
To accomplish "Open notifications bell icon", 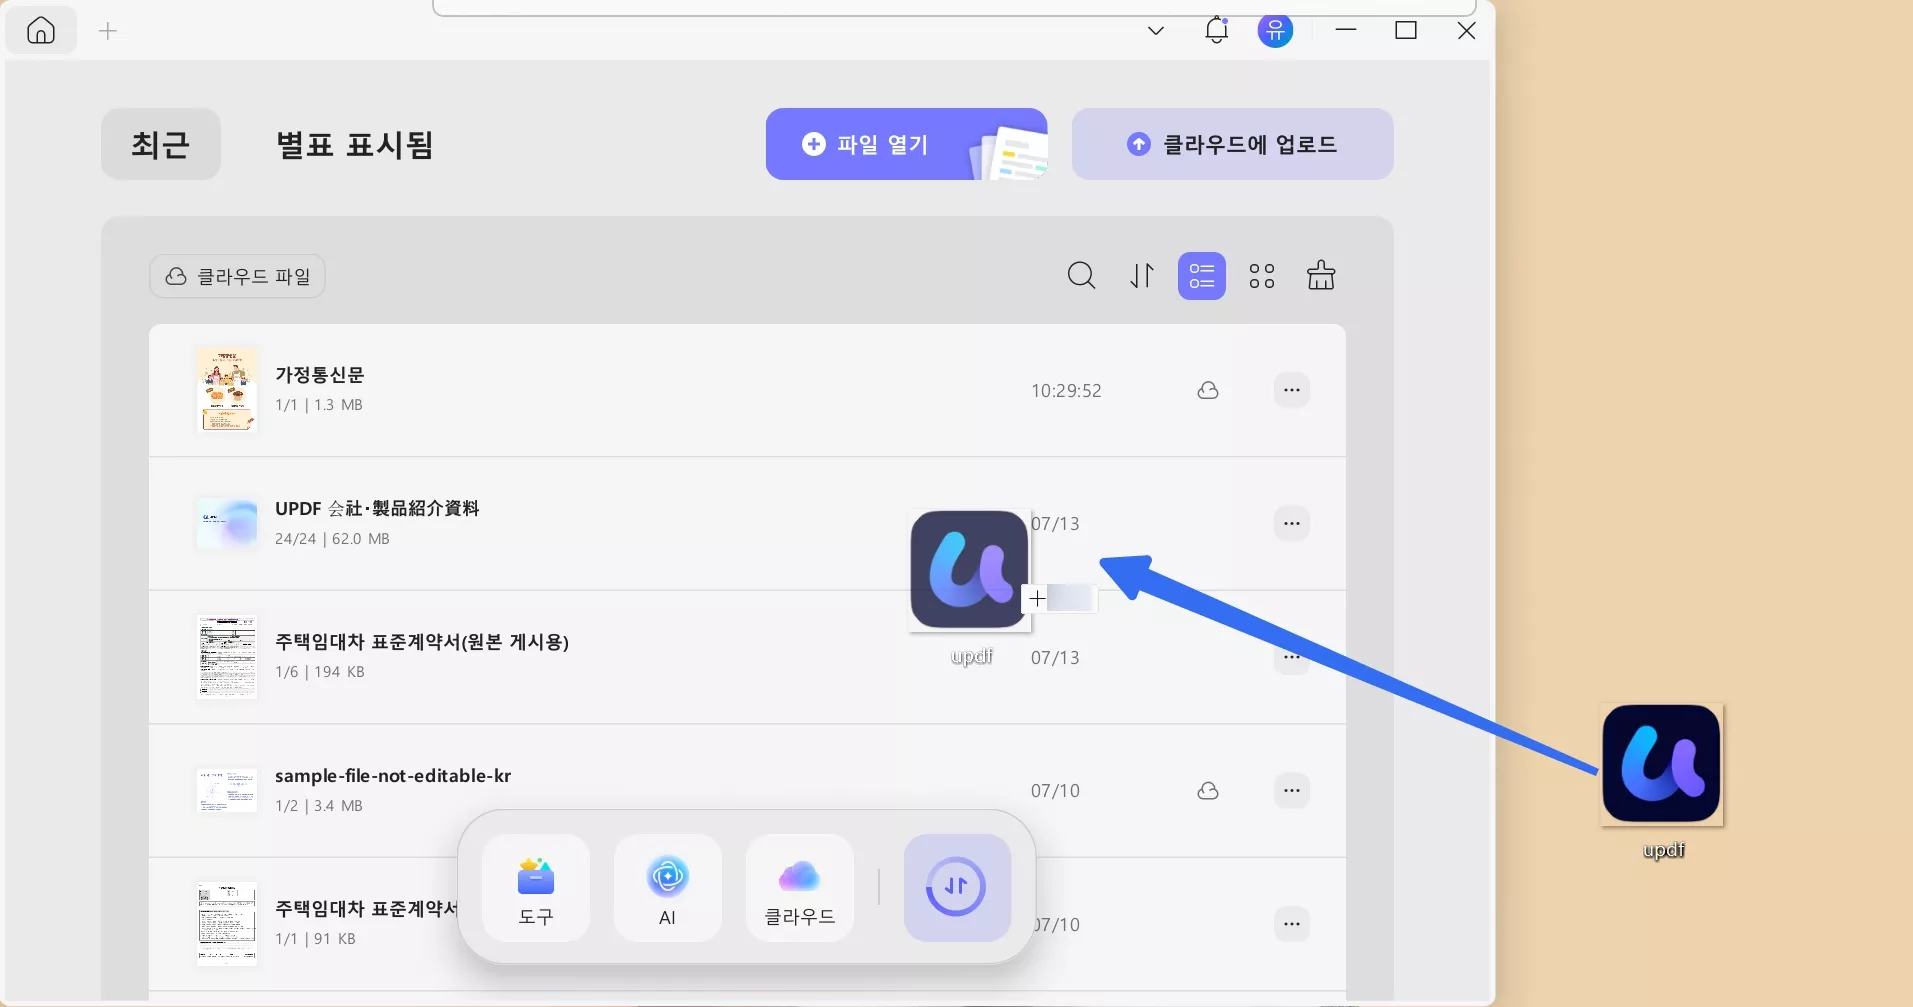I will point(1216,30).
